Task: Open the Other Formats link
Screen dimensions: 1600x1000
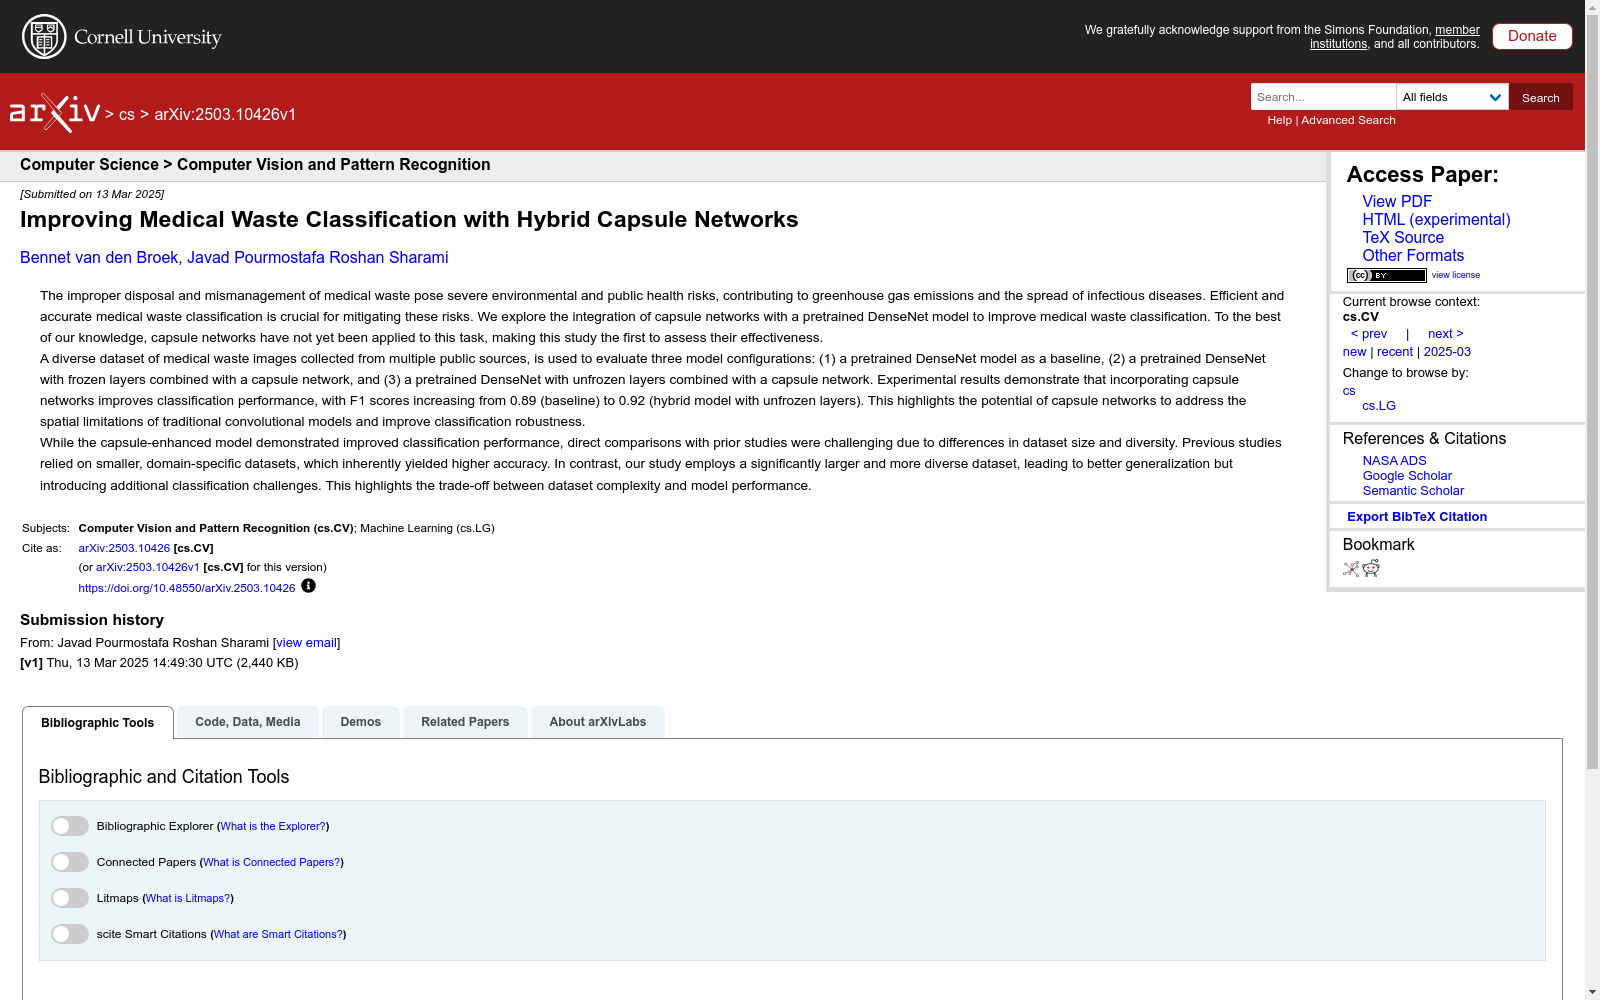Action: point(1413,256)
